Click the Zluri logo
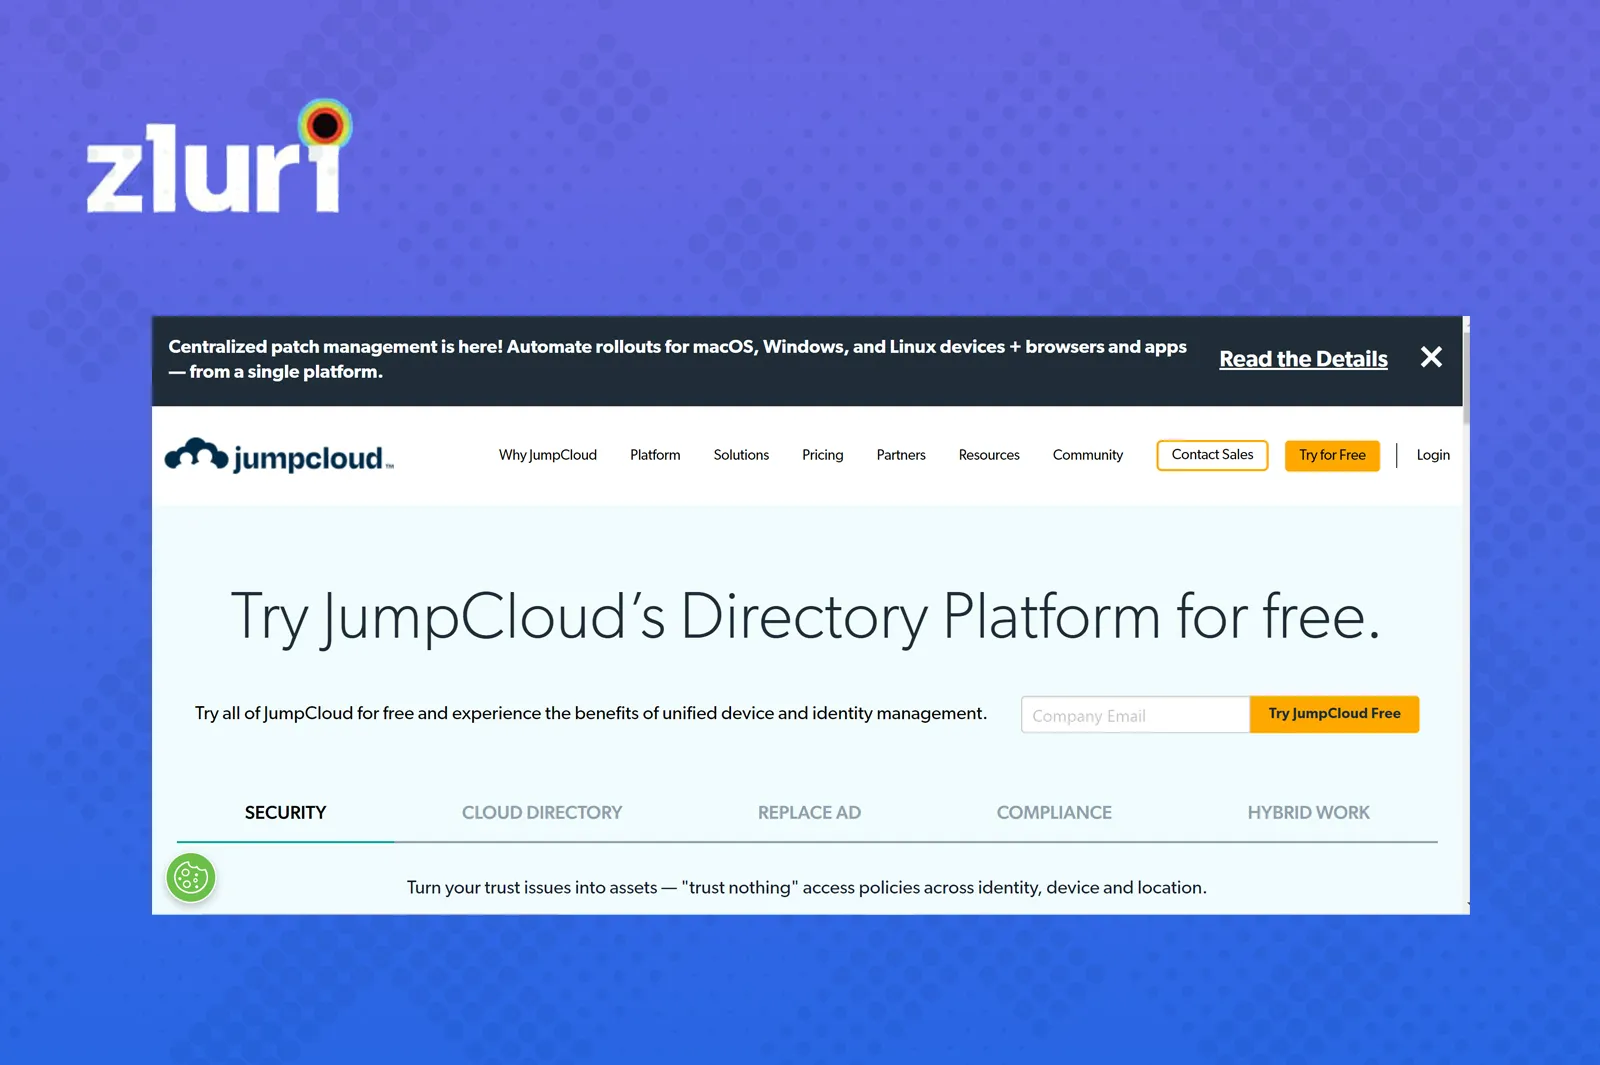This screenshot has height=1065, width=1600. coord(219,157)
